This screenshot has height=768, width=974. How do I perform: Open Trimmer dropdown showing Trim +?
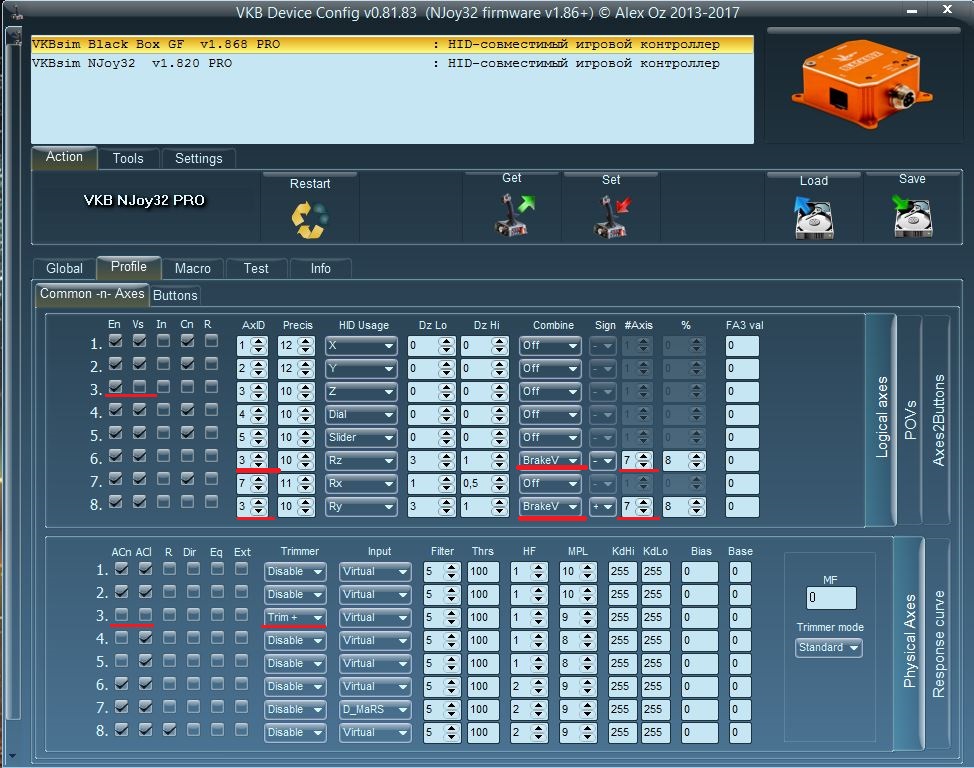tap(295, 618)
